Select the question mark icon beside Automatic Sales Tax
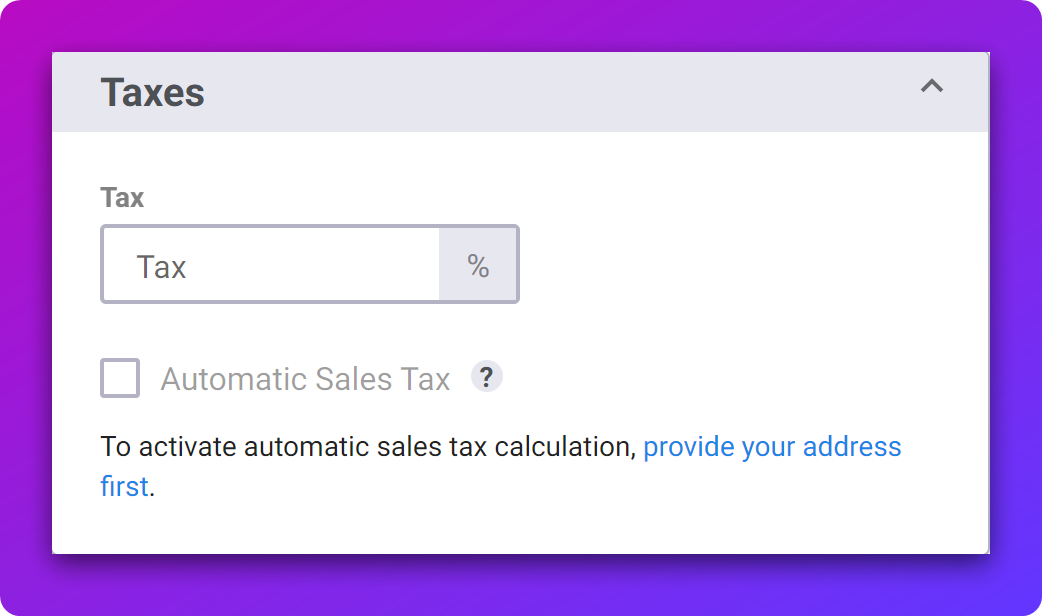This screenshot has height=616, width=1042. click(486, 377)
